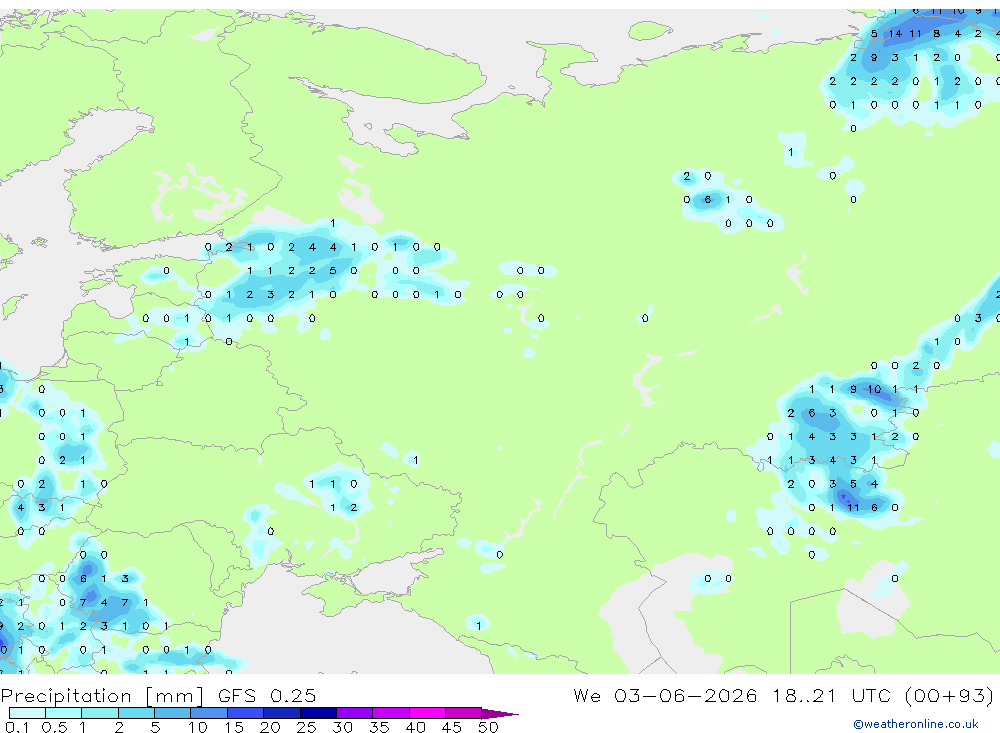Select the legend swatch between 10 and 15
Screen dimensions: 1000x733
[209, 713]
